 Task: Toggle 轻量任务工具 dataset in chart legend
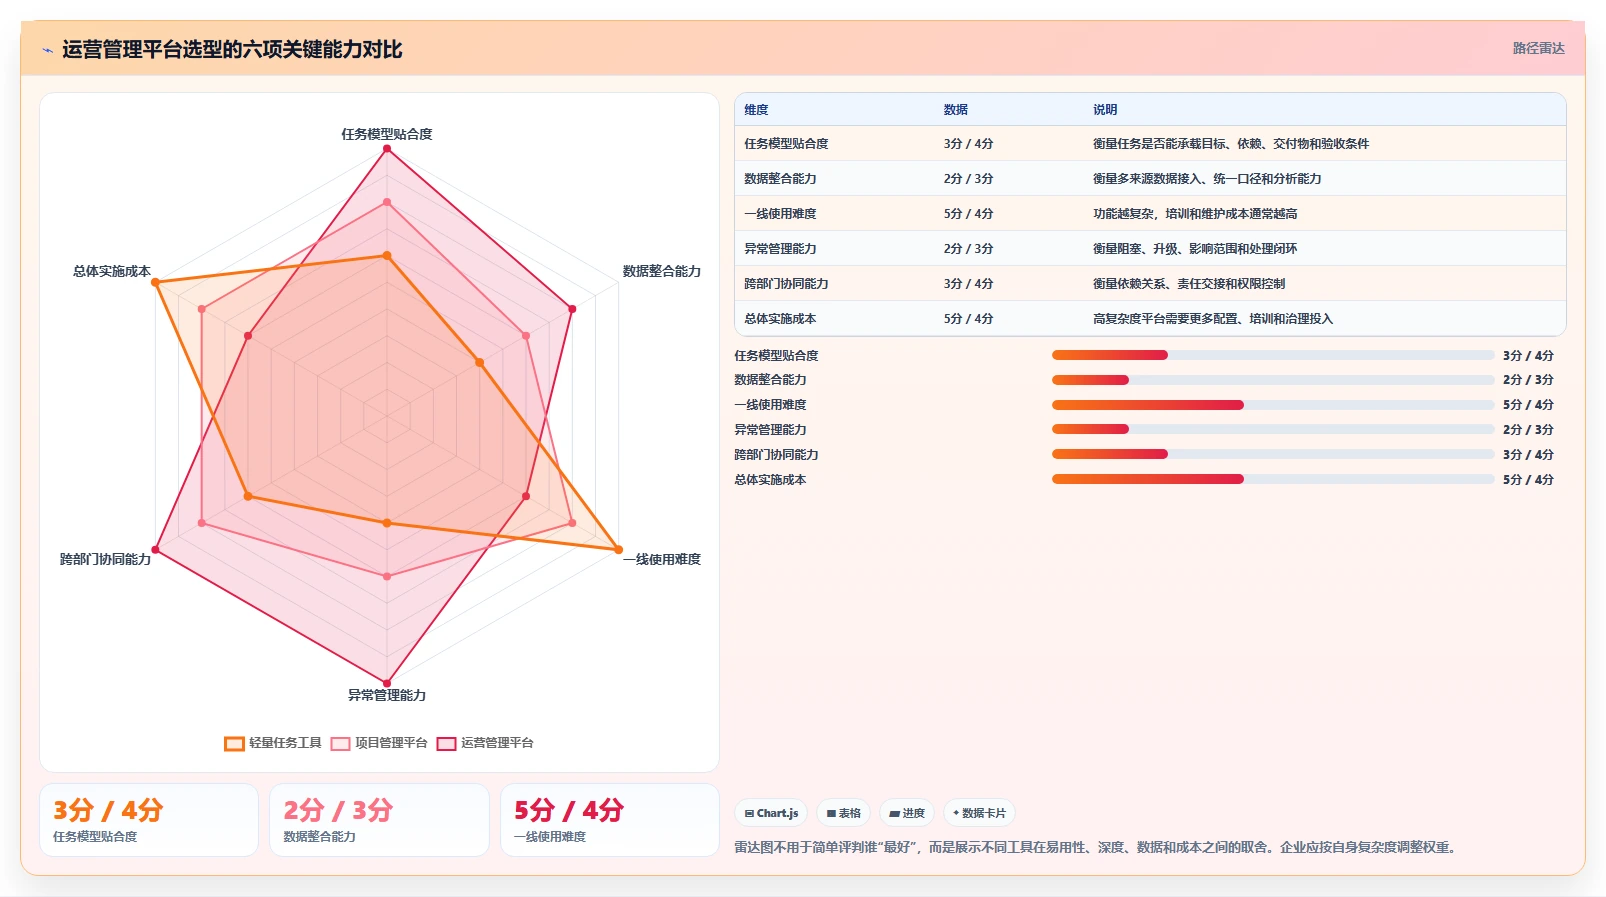point(273,743)
